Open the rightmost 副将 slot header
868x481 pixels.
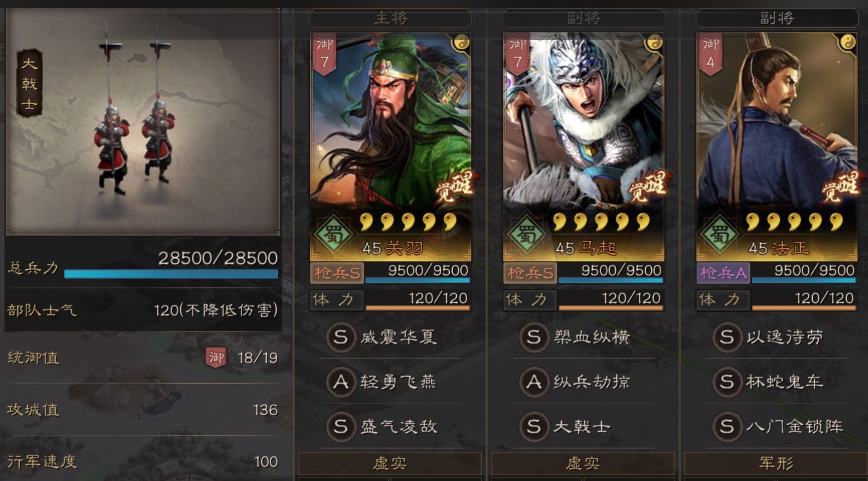point(777,18)
